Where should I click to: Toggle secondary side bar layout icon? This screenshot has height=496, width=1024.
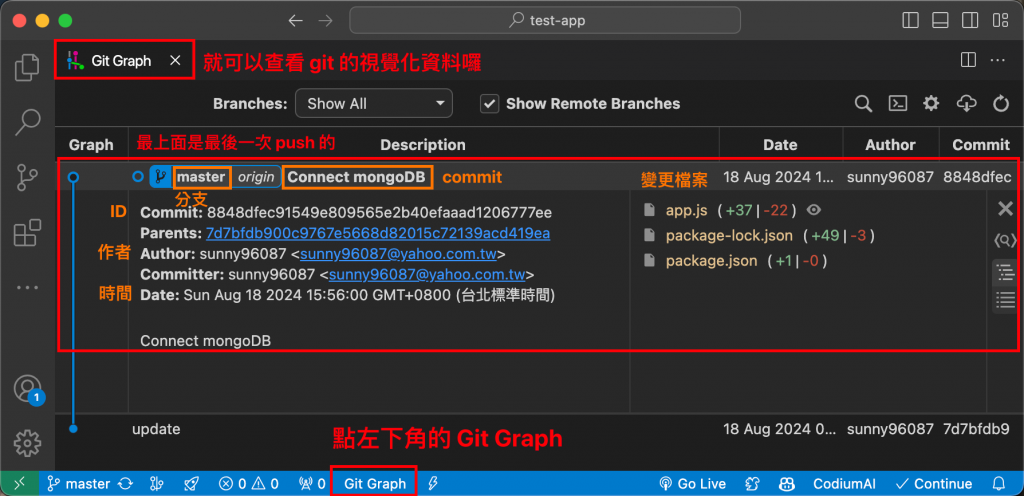click(x=970, y=20)
